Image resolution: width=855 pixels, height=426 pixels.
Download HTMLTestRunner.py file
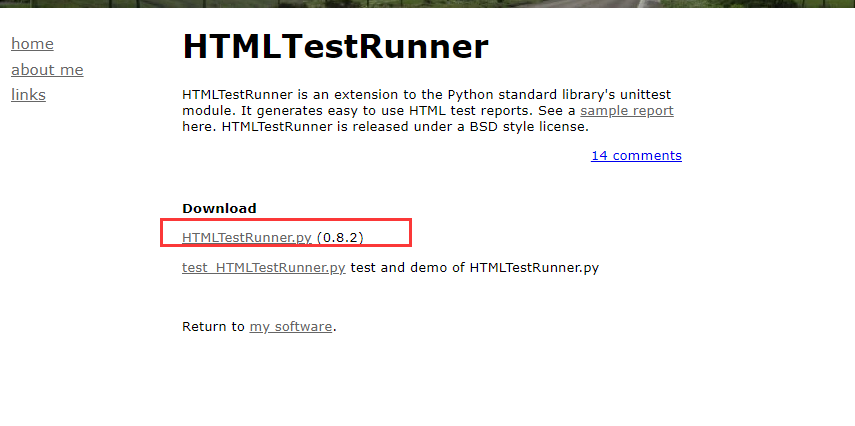point(246,237)
